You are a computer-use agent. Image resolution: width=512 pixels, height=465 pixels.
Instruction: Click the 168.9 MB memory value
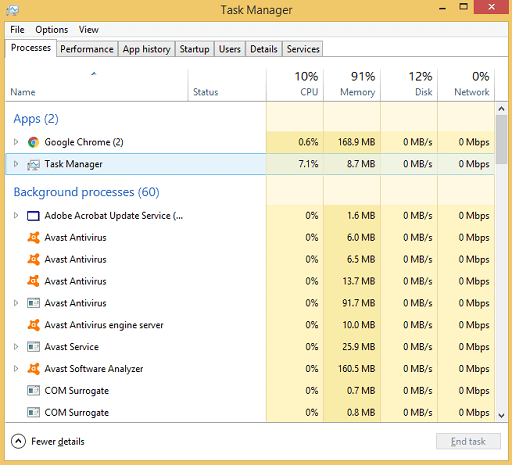pyautogui.click(x=356, y=142)
